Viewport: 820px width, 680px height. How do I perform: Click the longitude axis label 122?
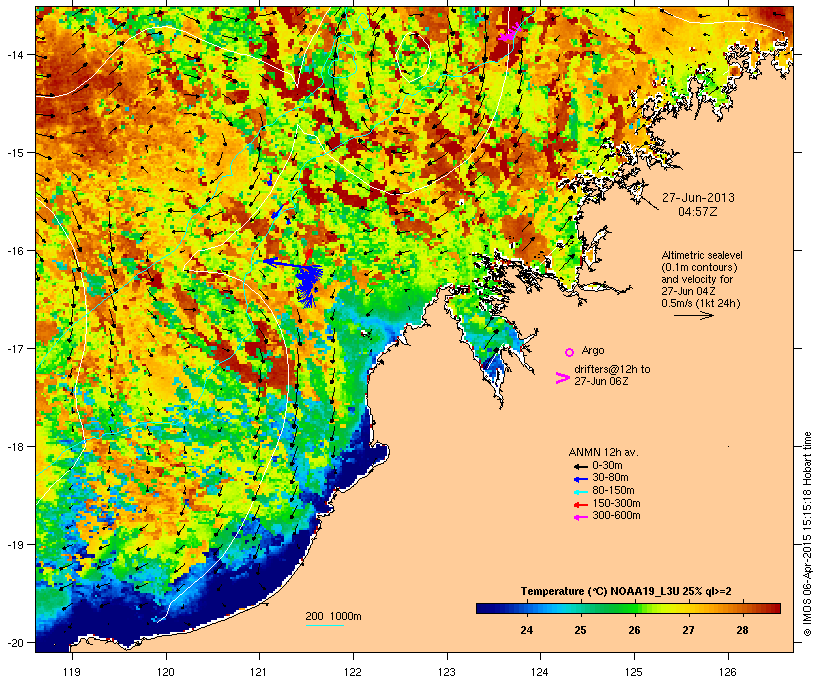(353, 672)
